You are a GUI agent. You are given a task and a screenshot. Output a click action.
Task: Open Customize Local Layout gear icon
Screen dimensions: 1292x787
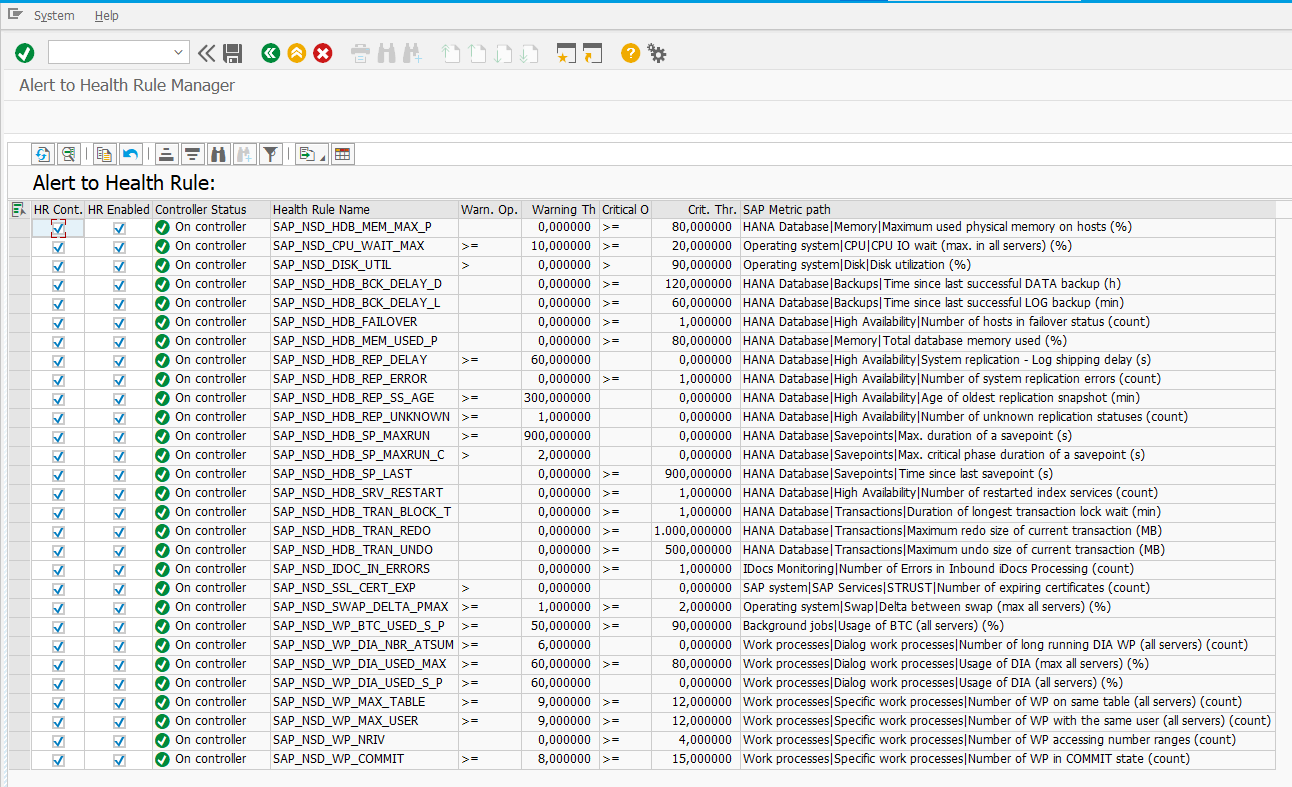coord(656,53)
